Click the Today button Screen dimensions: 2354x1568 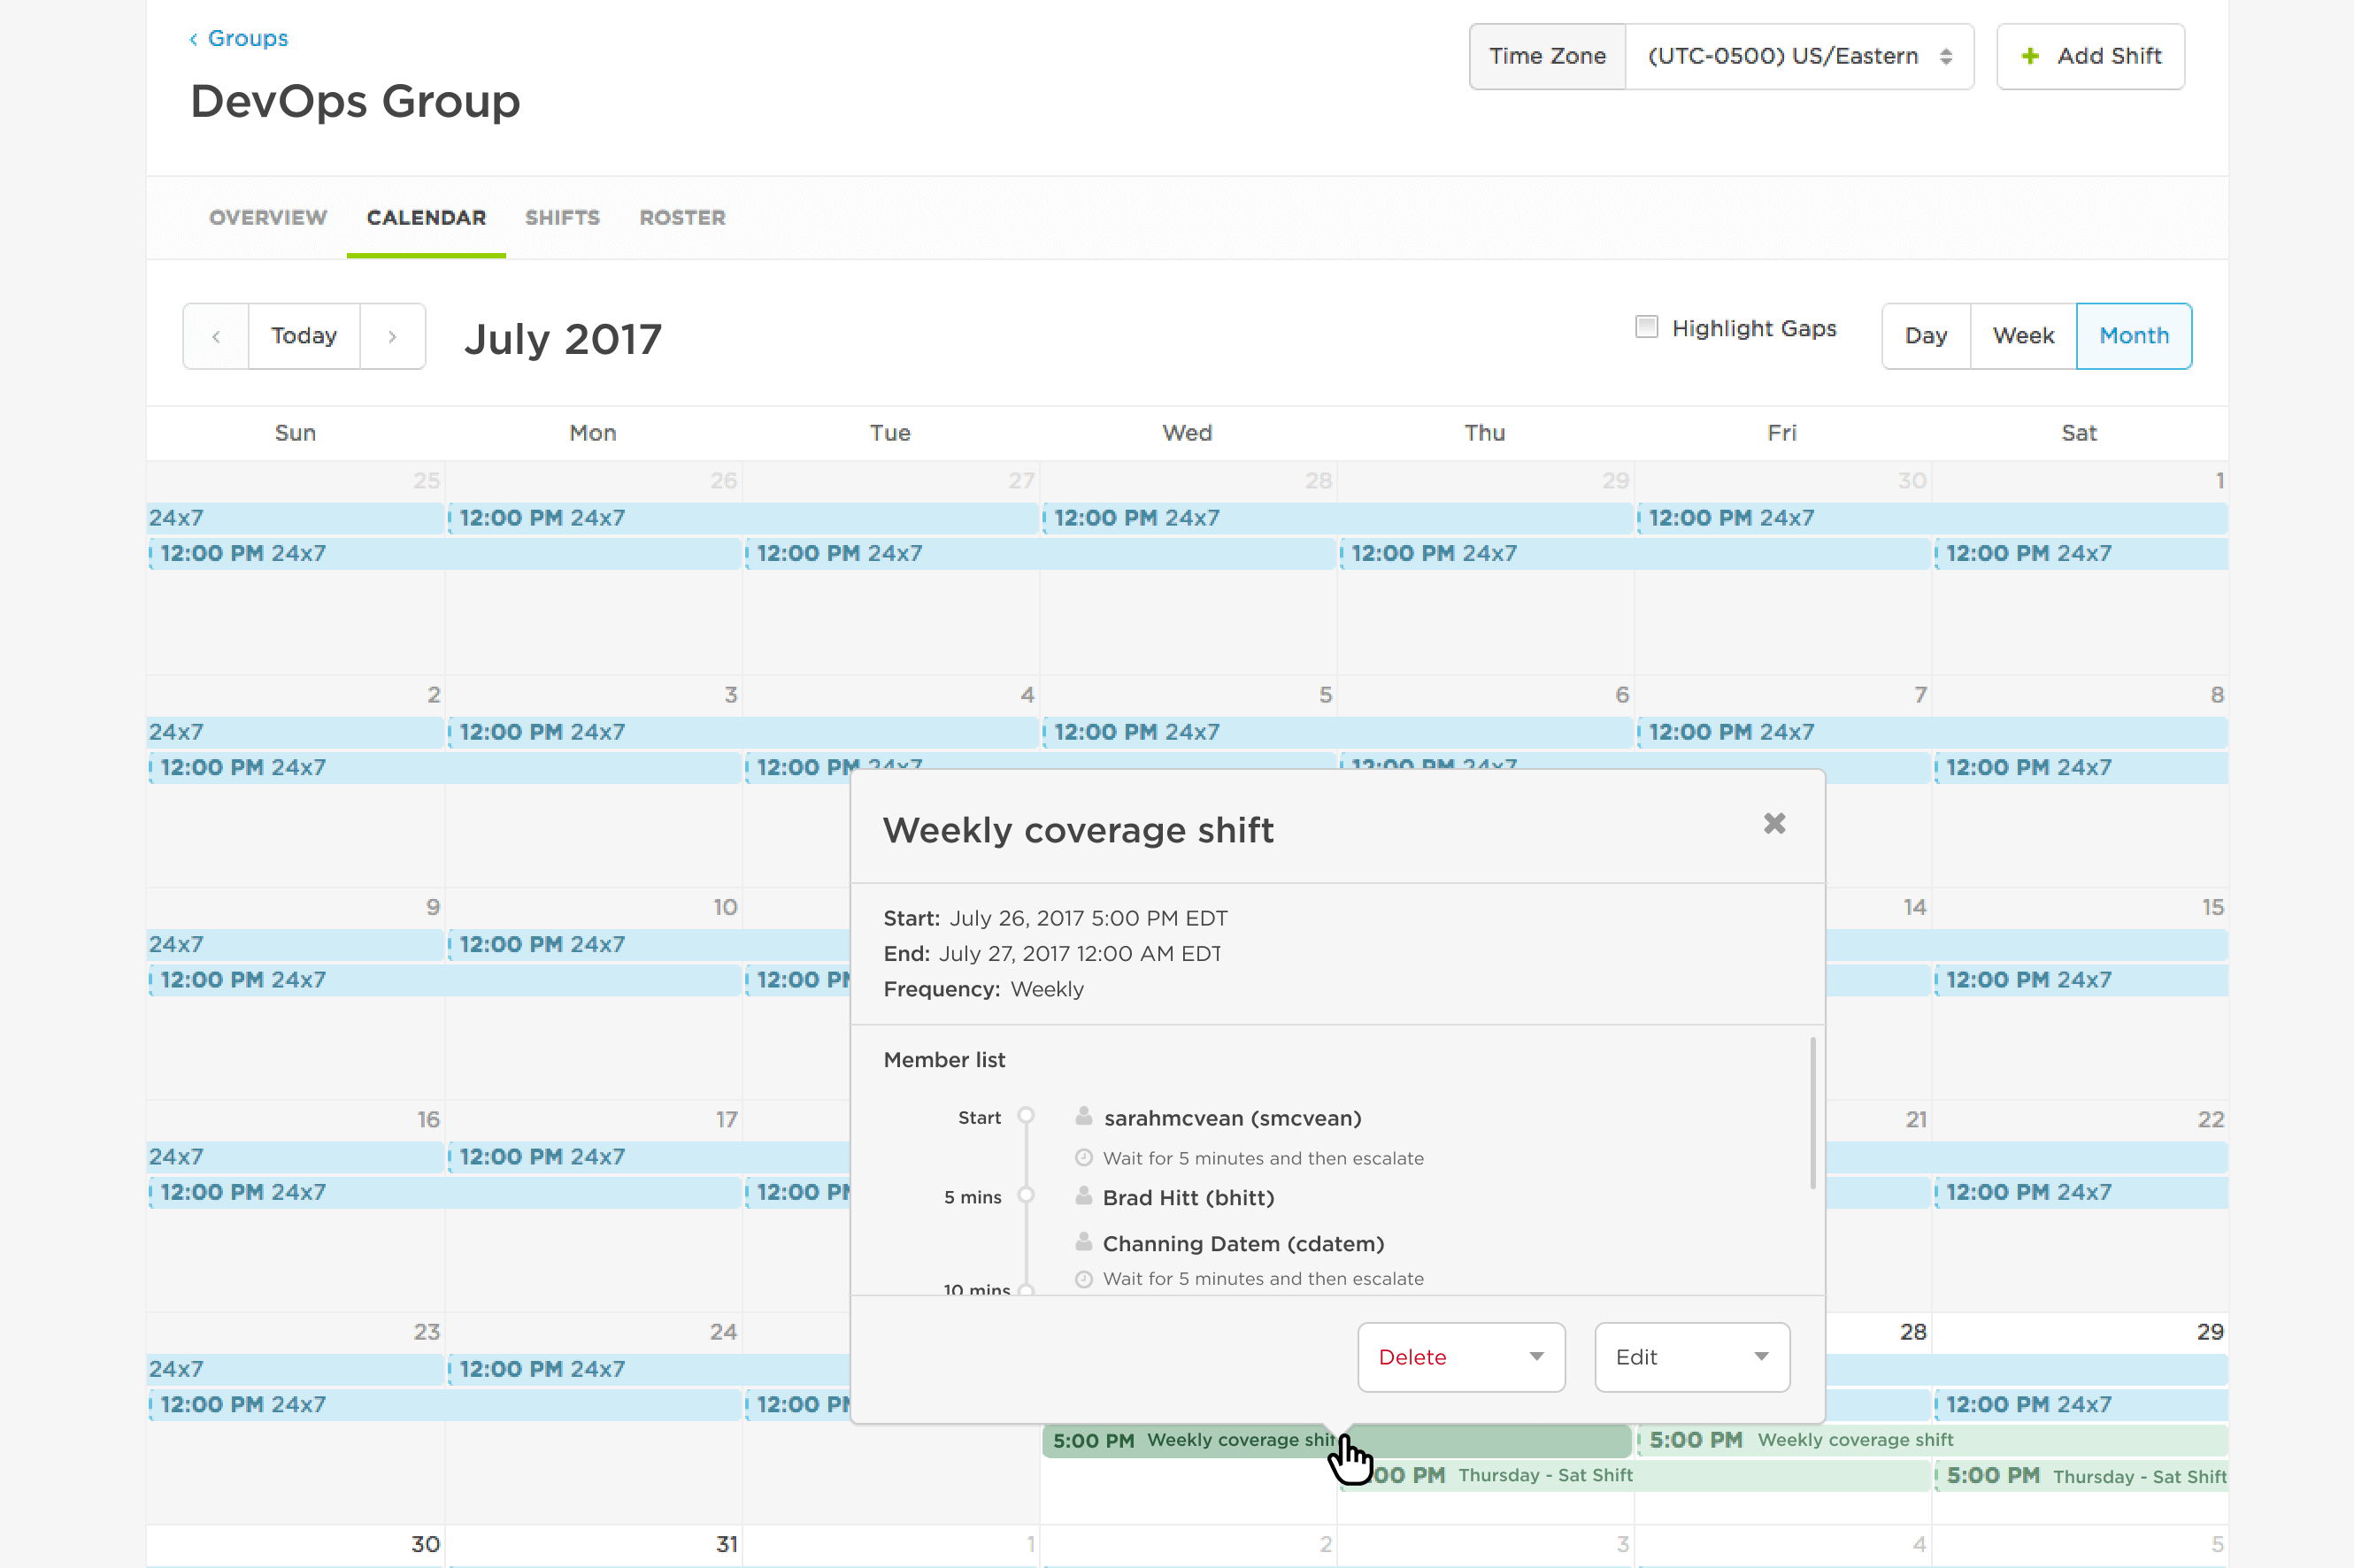(x=303, y=336)
